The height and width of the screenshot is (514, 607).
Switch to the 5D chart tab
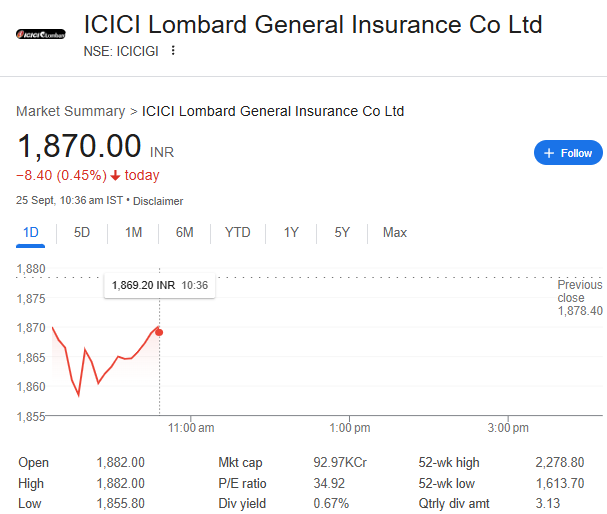pos(82,233)
